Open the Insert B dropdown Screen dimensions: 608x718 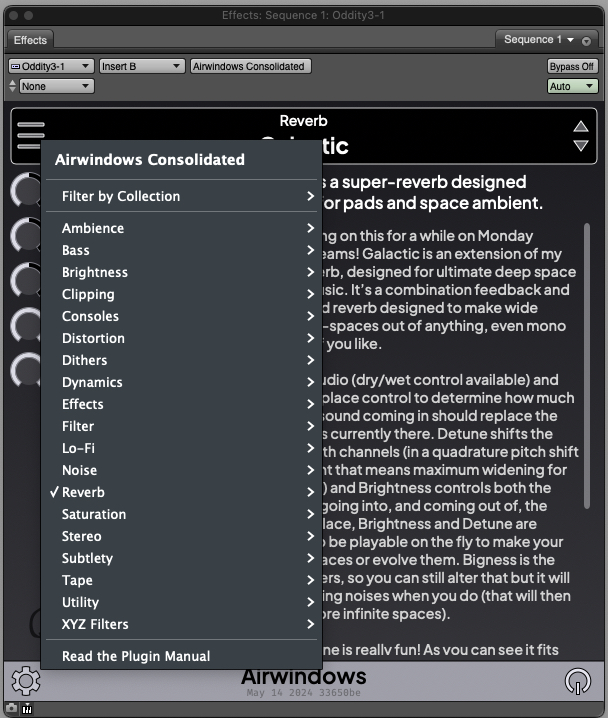pyautogui.click(x=142, y=66)
